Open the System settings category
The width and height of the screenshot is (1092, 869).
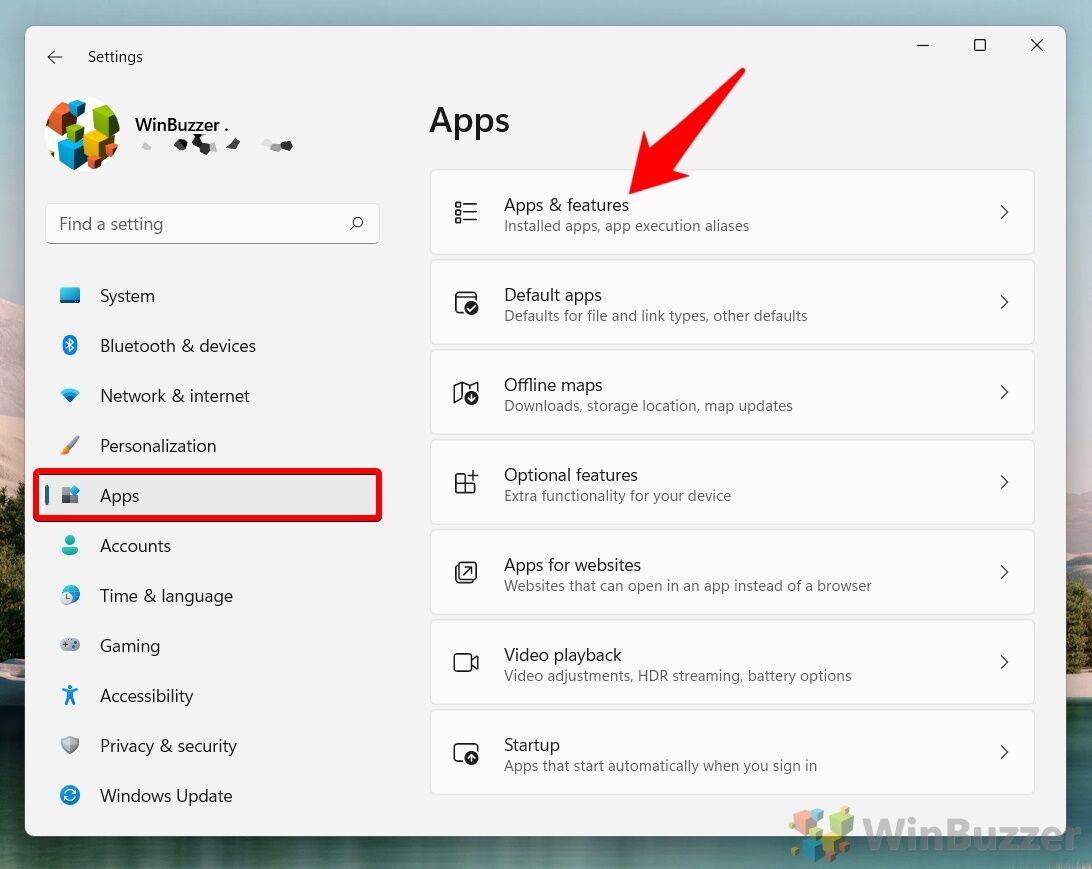(127, 296)
